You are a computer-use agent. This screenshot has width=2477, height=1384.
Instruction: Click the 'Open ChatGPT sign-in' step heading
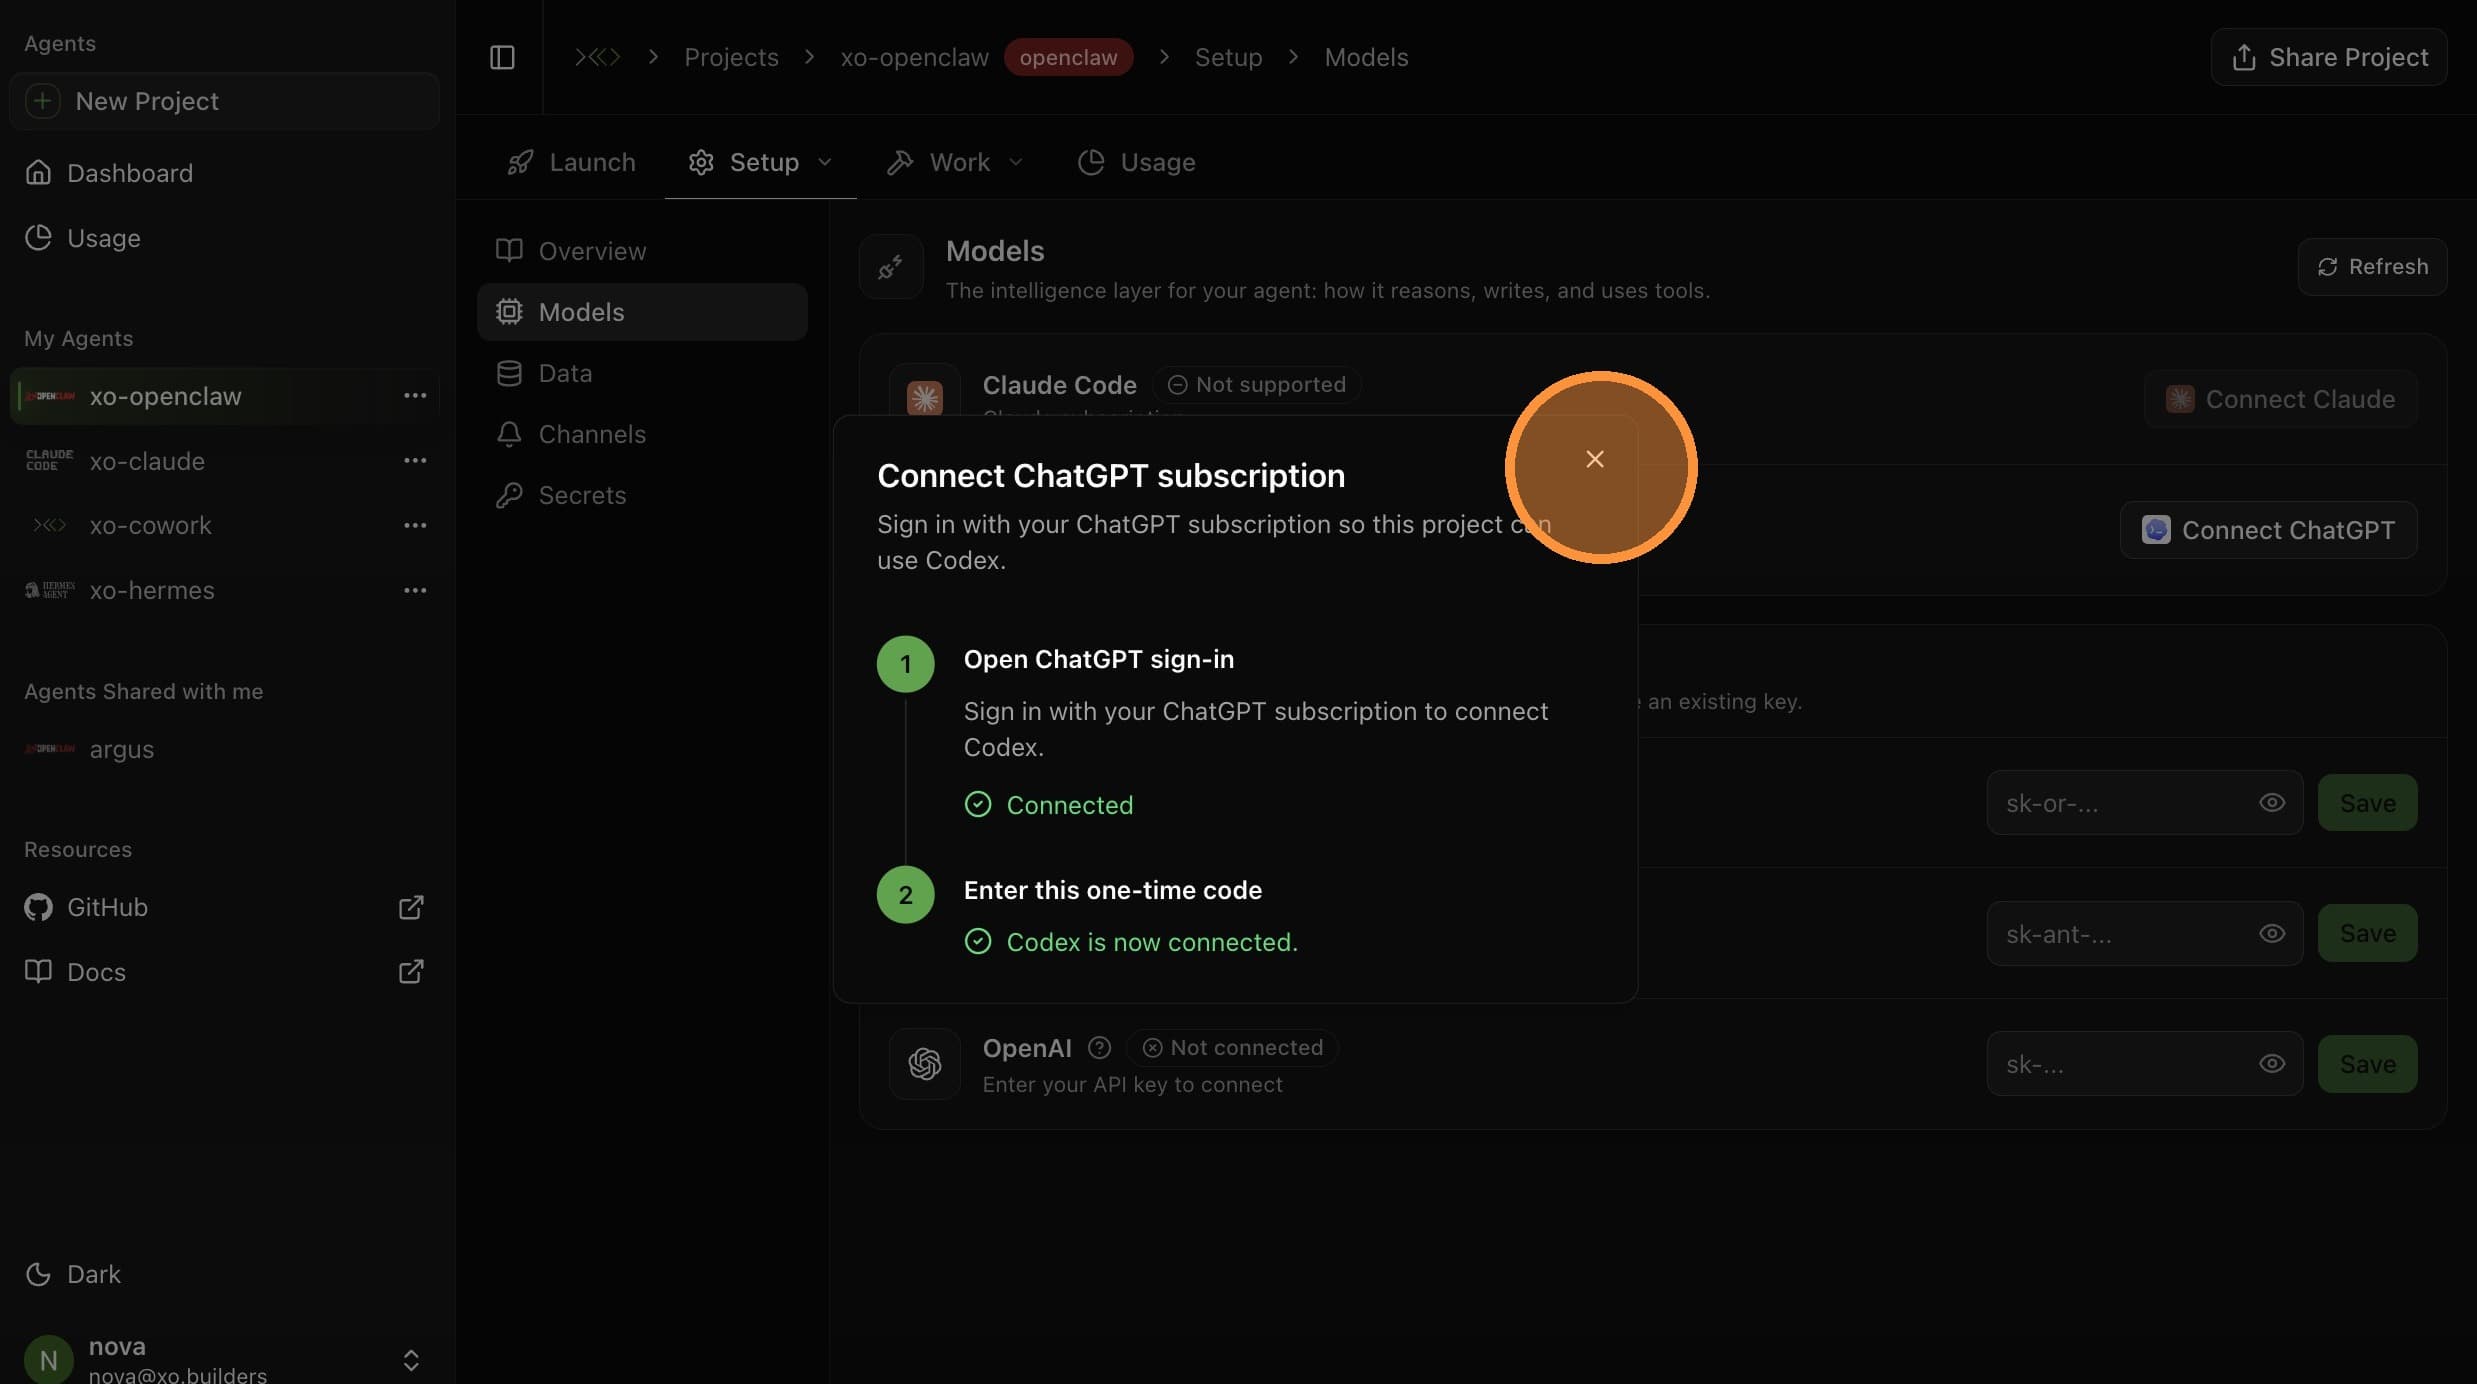pos(1098,659)
